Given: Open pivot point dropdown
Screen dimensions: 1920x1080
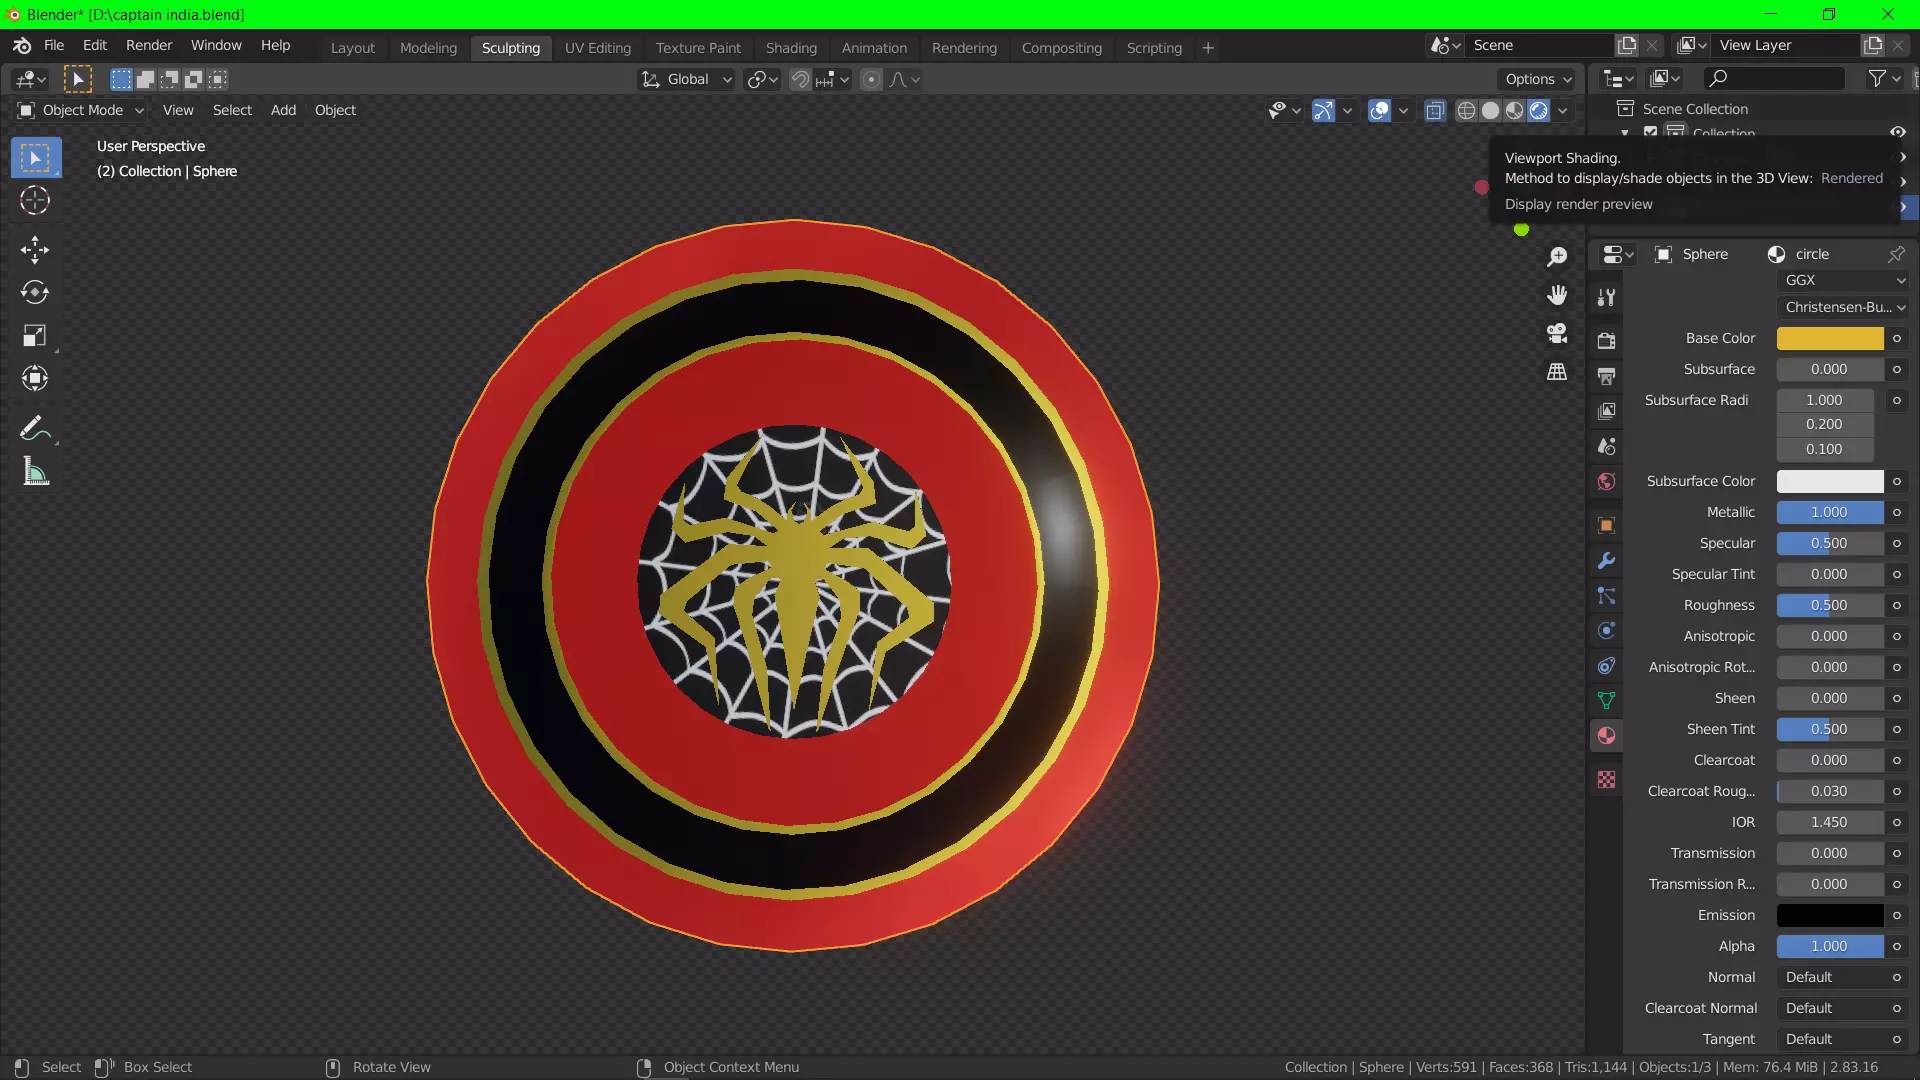Looking at the screenshot, I should pyautogui.click(x=762, y=79).
